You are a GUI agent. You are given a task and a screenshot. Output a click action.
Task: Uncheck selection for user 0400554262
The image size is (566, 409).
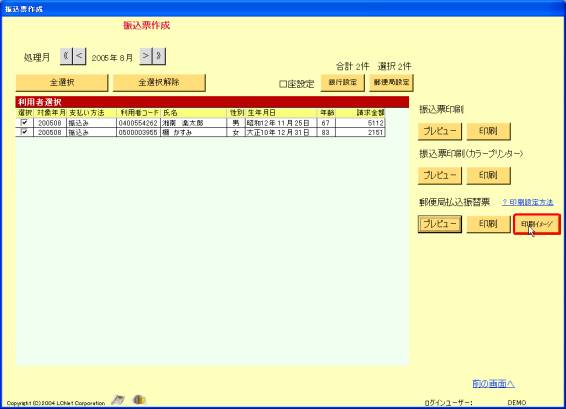coord(24,123)
